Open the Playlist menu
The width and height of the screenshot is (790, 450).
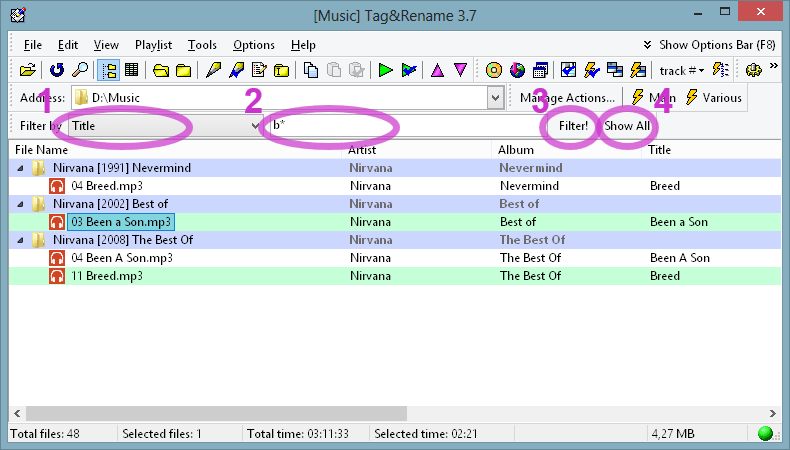pos(153,45)
